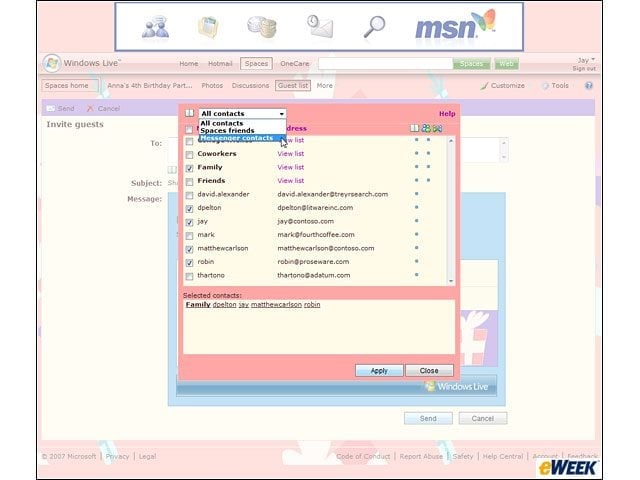Open View list for Family

tap(291, 167)
